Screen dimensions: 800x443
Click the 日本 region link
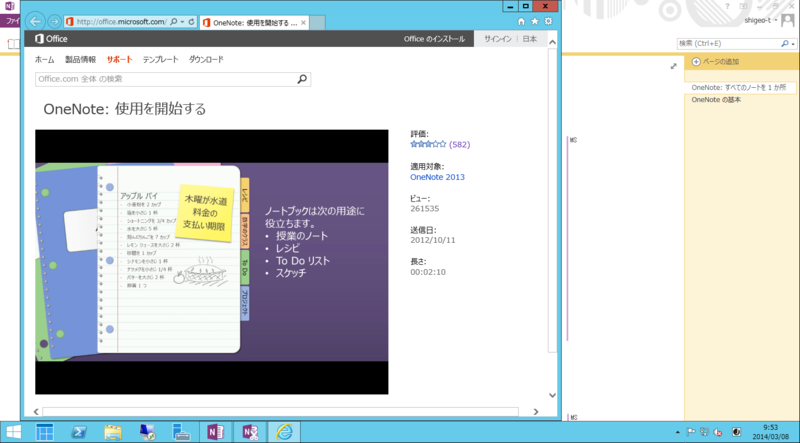click(x=530, y=39)
